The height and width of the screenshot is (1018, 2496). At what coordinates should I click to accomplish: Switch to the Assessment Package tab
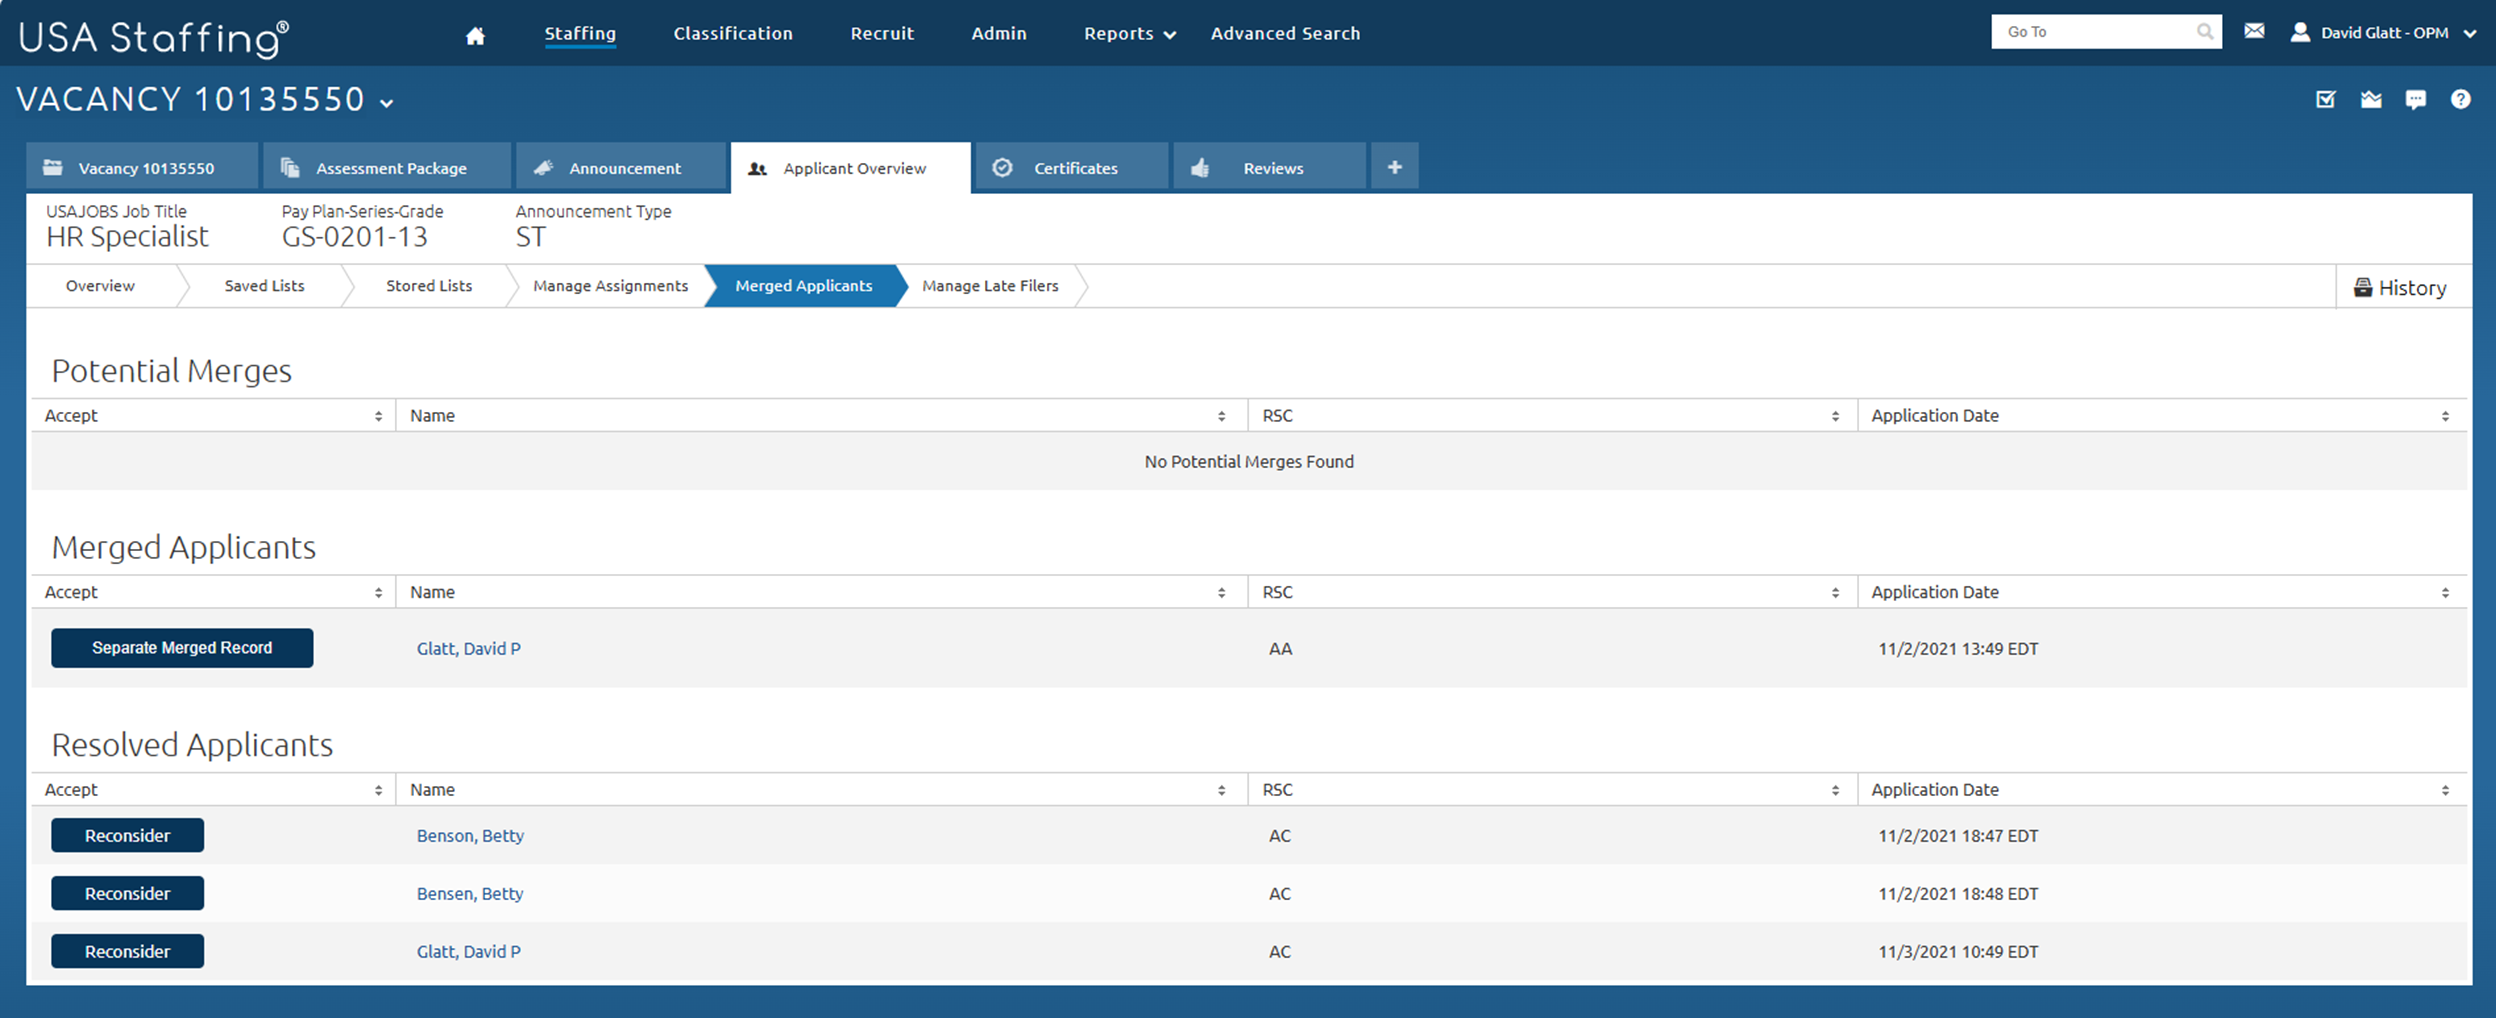pyautogui.click(x=387, y=167)
